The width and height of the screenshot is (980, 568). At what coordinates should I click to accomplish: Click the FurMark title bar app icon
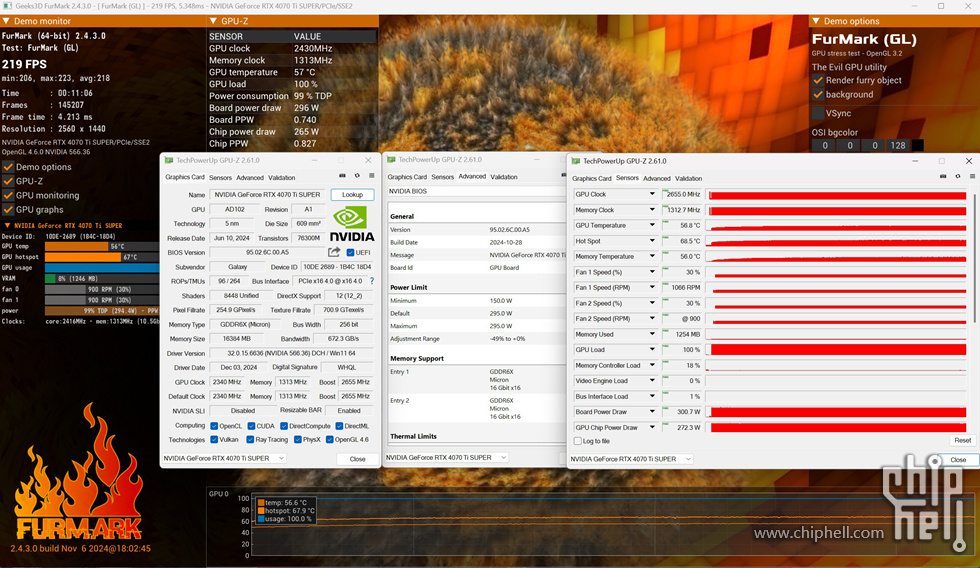8,6
